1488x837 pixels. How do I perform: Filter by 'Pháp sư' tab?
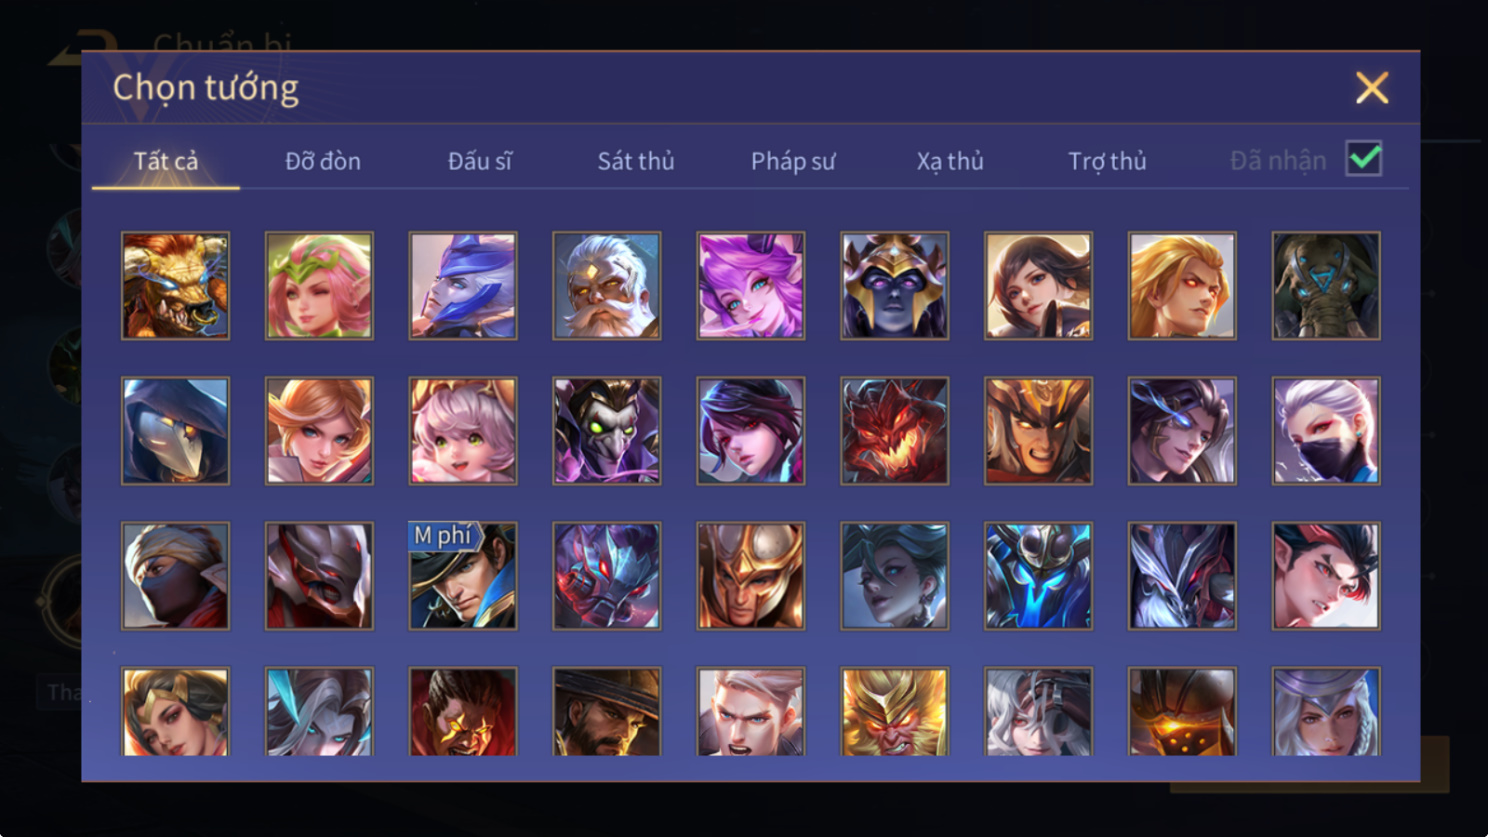point(793,161)
